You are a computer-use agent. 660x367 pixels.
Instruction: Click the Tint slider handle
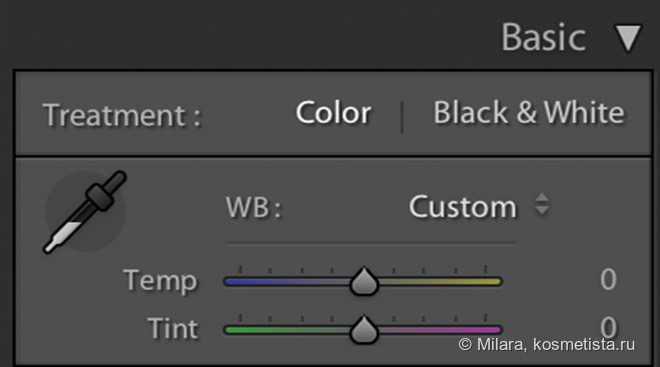click(364, 330)
